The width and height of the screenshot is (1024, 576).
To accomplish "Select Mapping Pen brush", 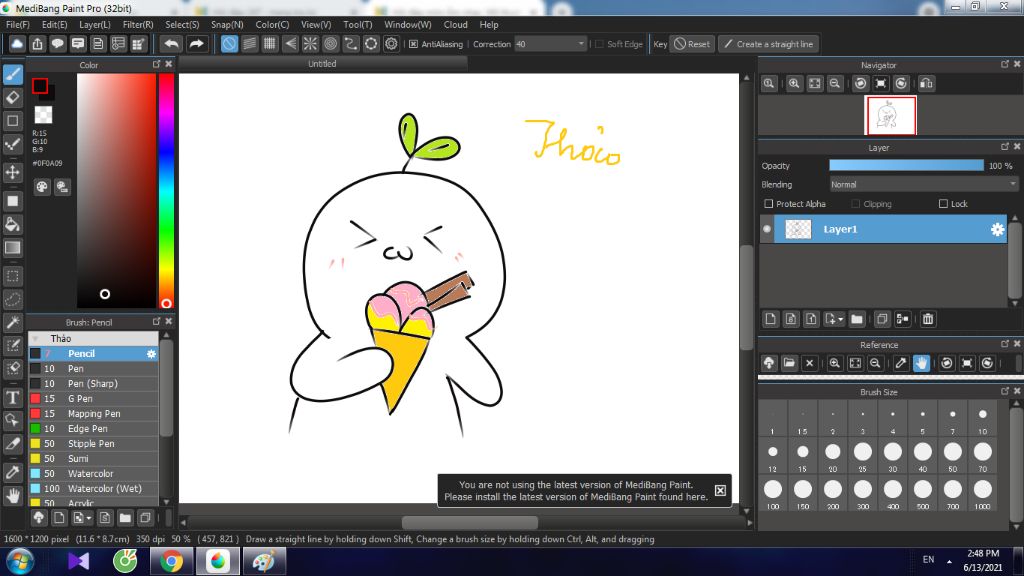I will [93, 413].
